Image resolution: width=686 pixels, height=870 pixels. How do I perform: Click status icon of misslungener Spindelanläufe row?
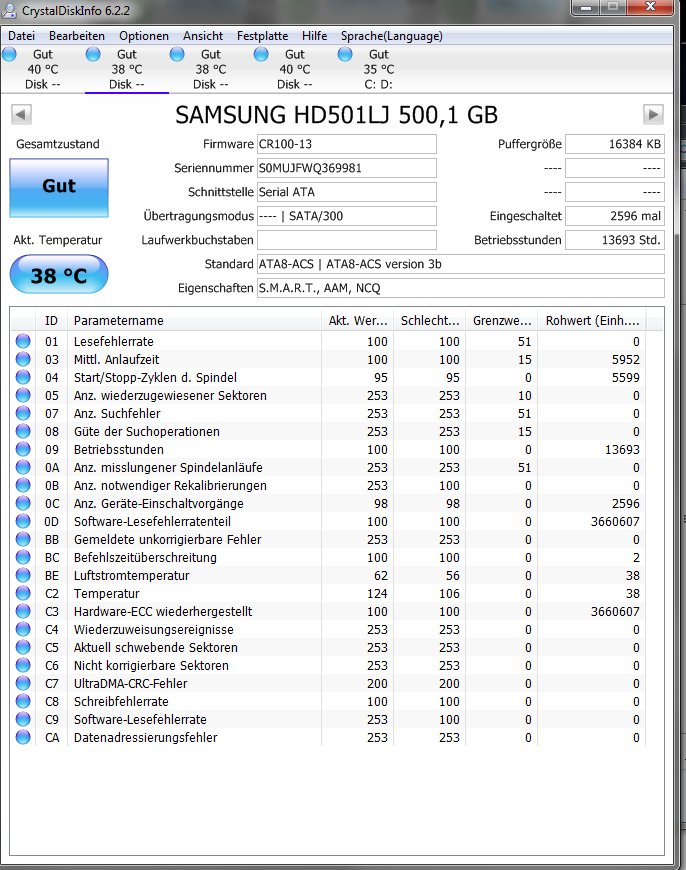pos(23,467)
